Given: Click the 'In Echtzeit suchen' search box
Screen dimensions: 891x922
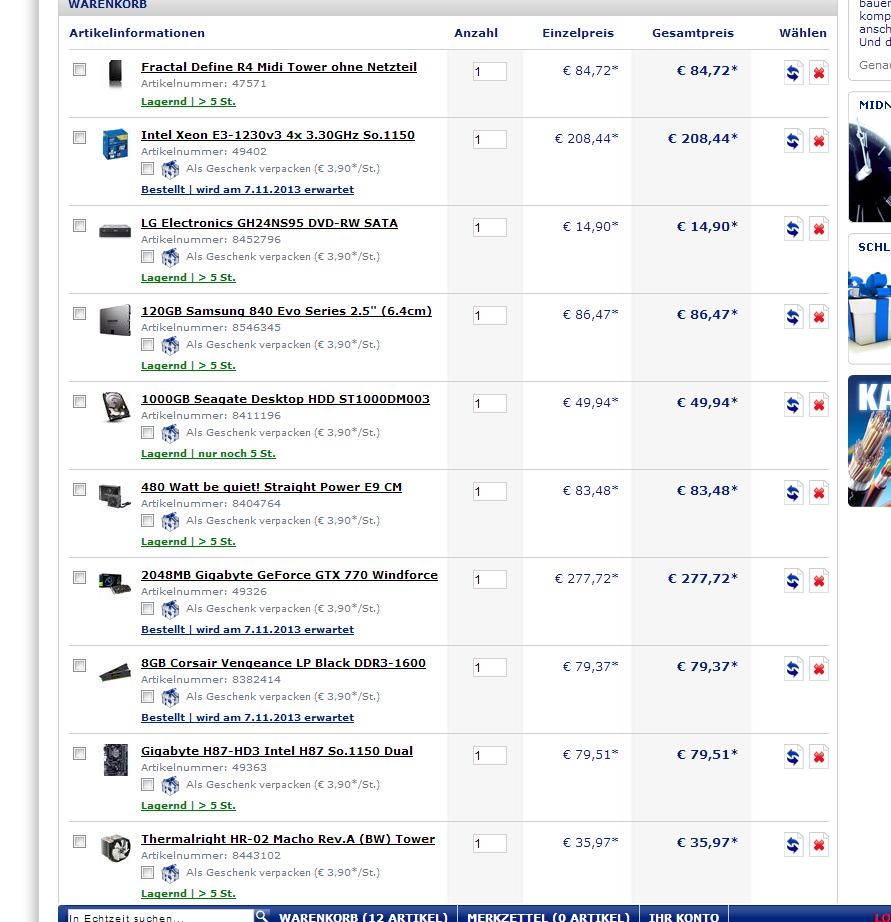Looking at the screenshot, I should pyautogui.click(x=161, y=917).
